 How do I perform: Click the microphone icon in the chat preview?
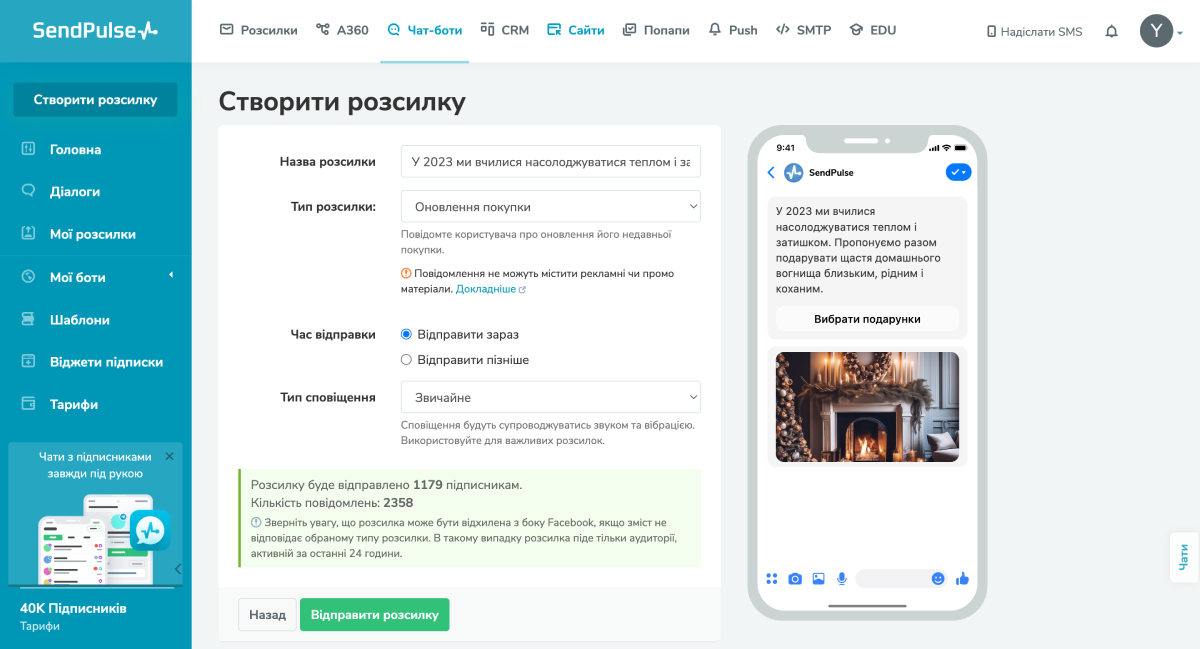click(x=841, y=578)
